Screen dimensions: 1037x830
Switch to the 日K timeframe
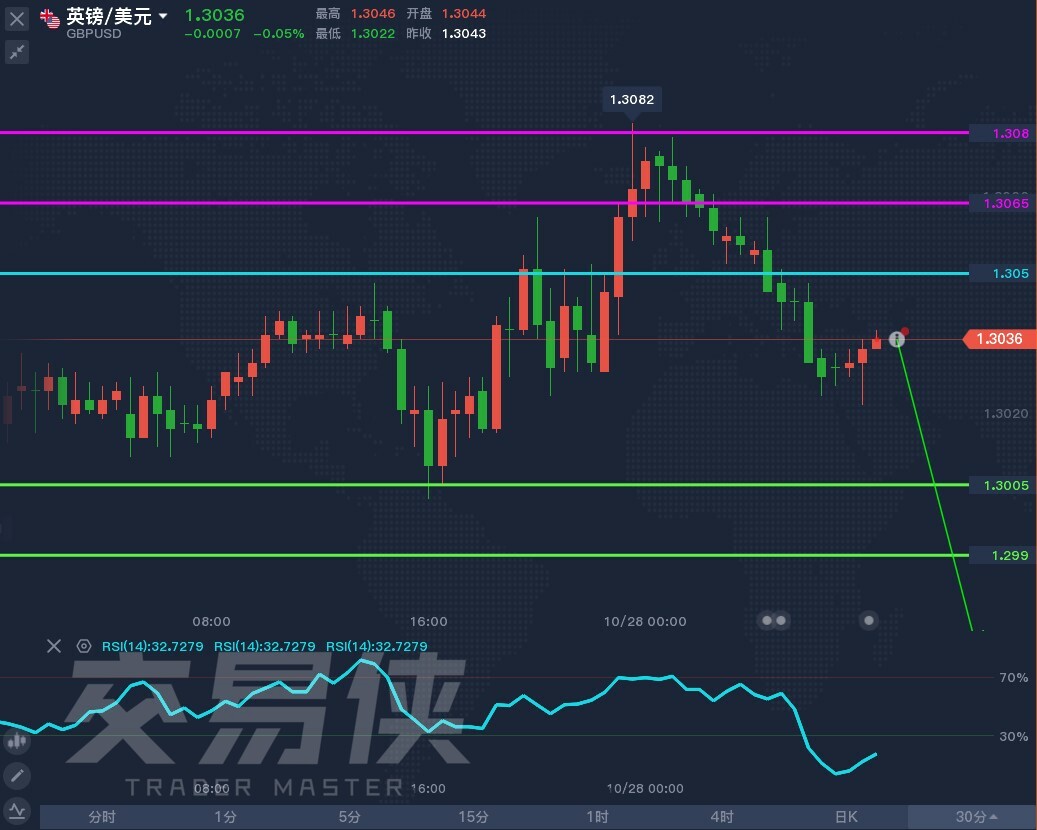click(846, 817)
